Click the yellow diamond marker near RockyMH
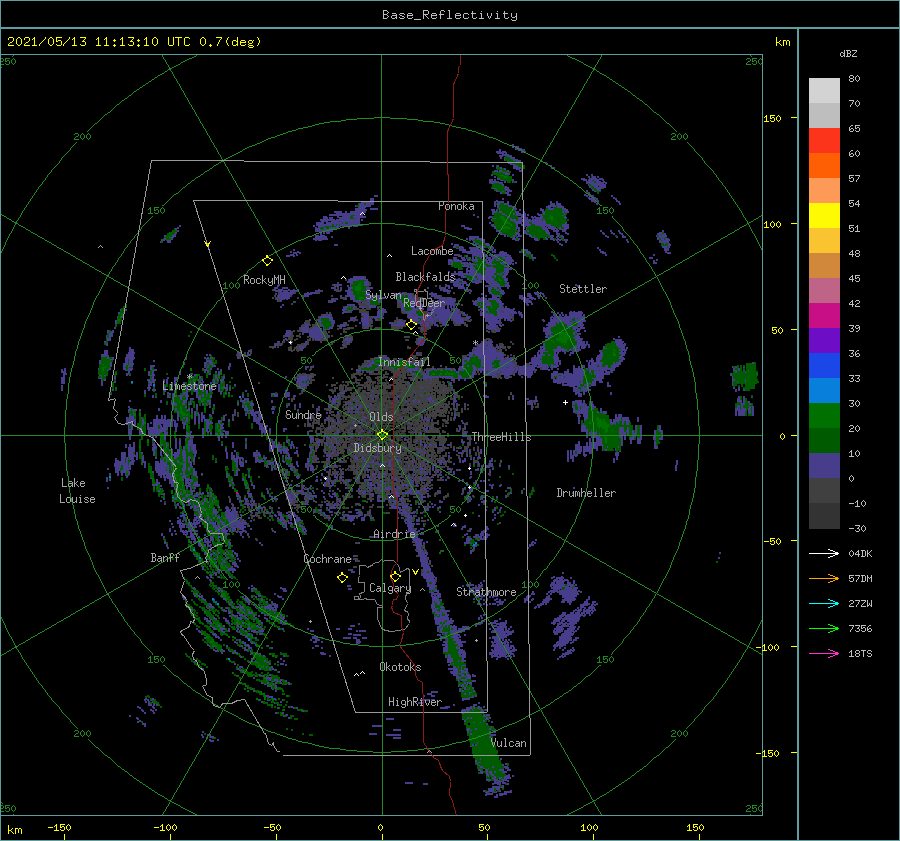 coord(267,261)
